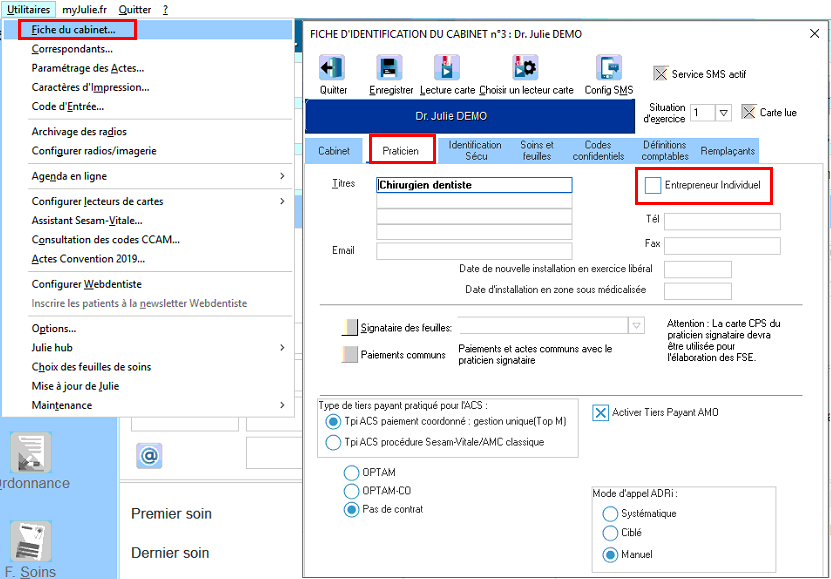
Task: Click into the Email input field
Action: (474, 251)
